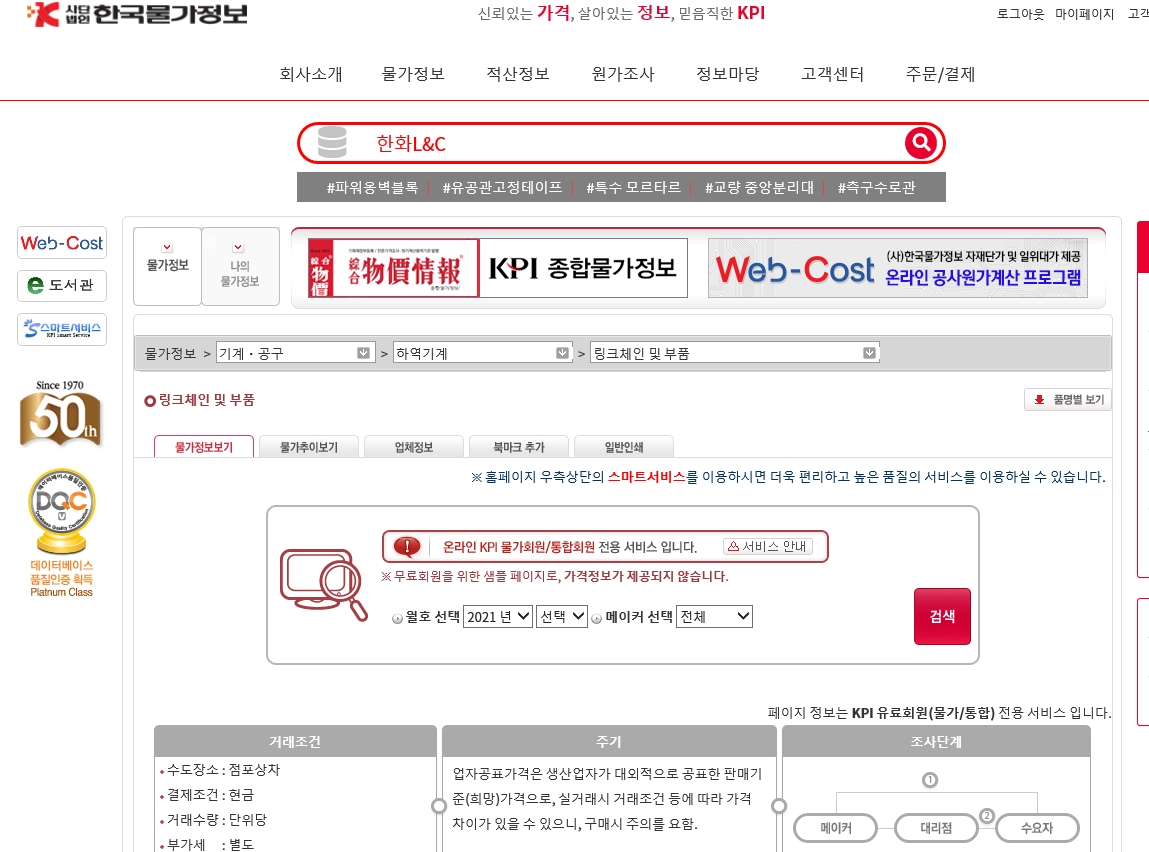Open the 2021 년 year dropdown

click(x=497, y=616)
